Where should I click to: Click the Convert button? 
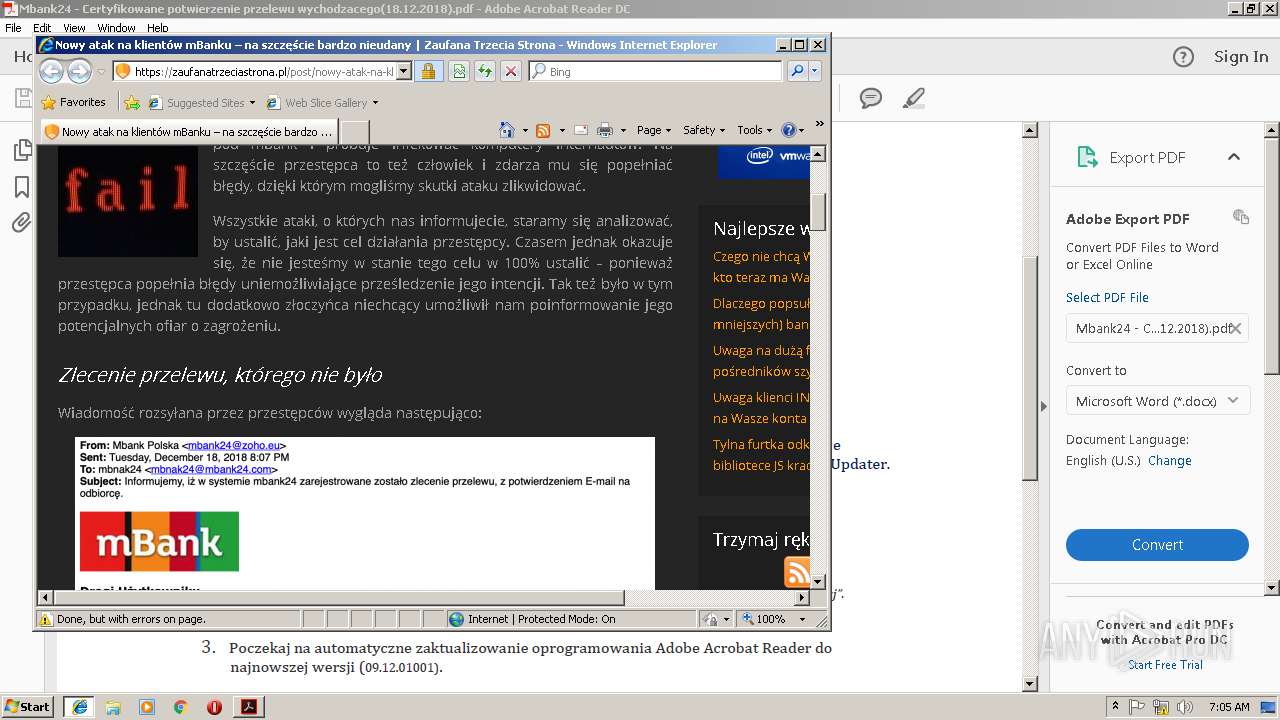pyautogui.click(x=1157, y=545)
